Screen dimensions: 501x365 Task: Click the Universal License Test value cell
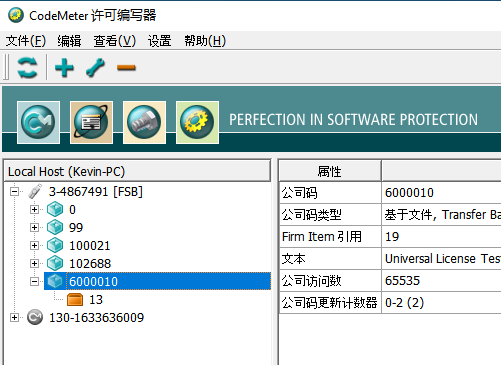[441, 259]
